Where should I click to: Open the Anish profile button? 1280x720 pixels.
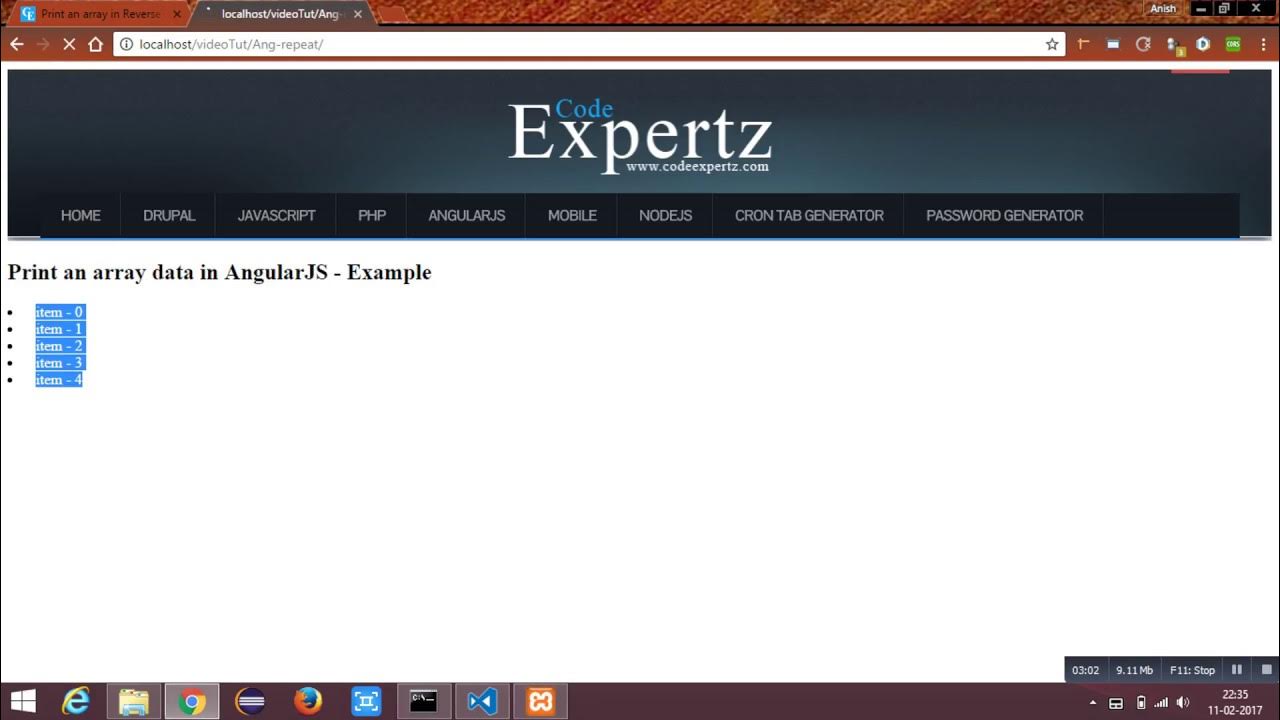(x=1163, y=8)
